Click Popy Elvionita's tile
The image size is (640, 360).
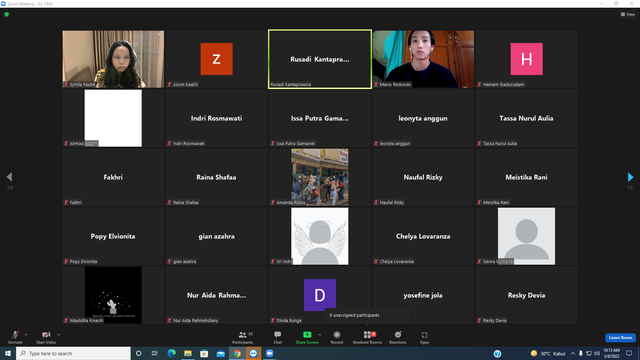pyautogui.click(x=113, y=236)
